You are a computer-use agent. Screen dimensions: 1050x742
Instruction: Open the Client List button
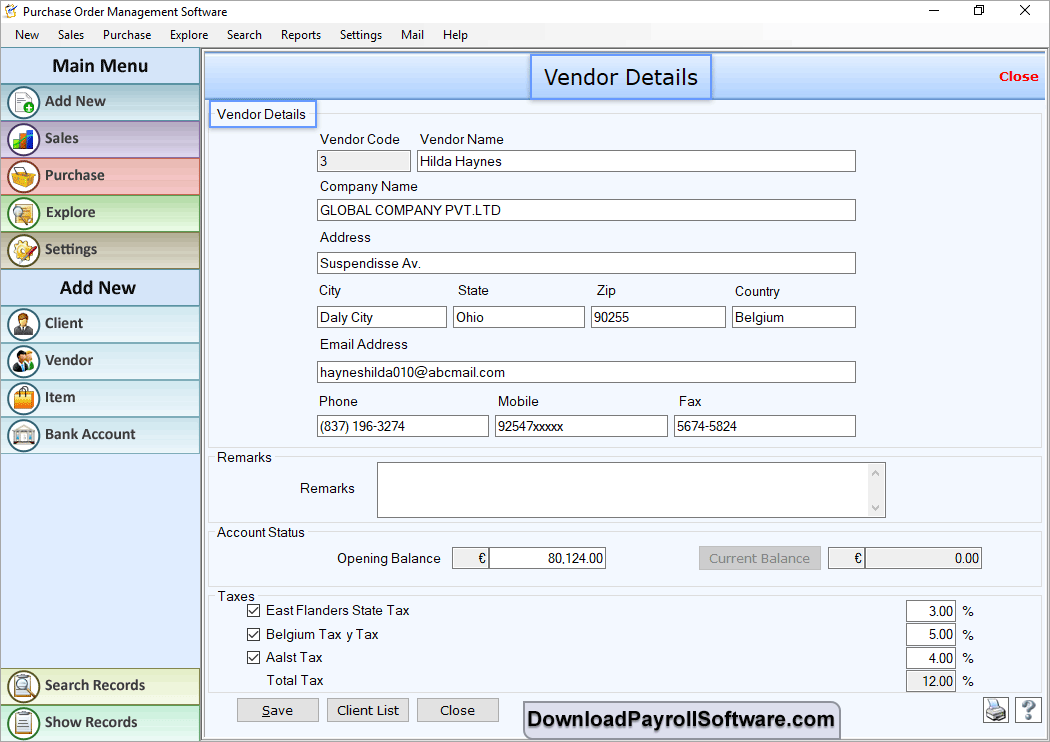pyautogui.click(x=368, y=710)
